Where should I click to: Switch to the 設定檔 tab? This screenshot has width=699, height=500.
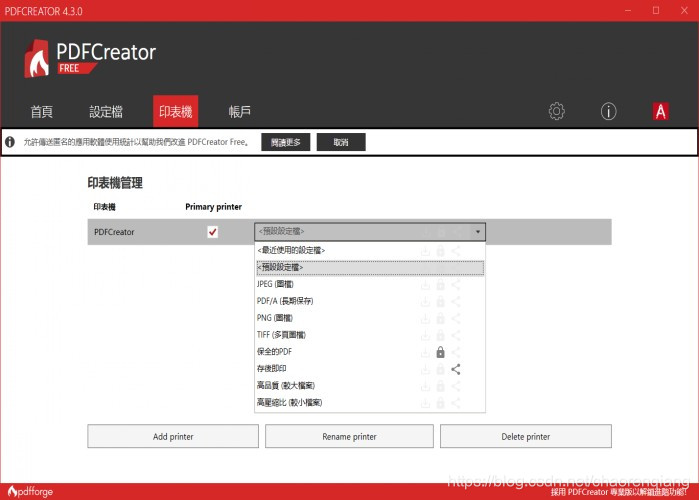106,111
